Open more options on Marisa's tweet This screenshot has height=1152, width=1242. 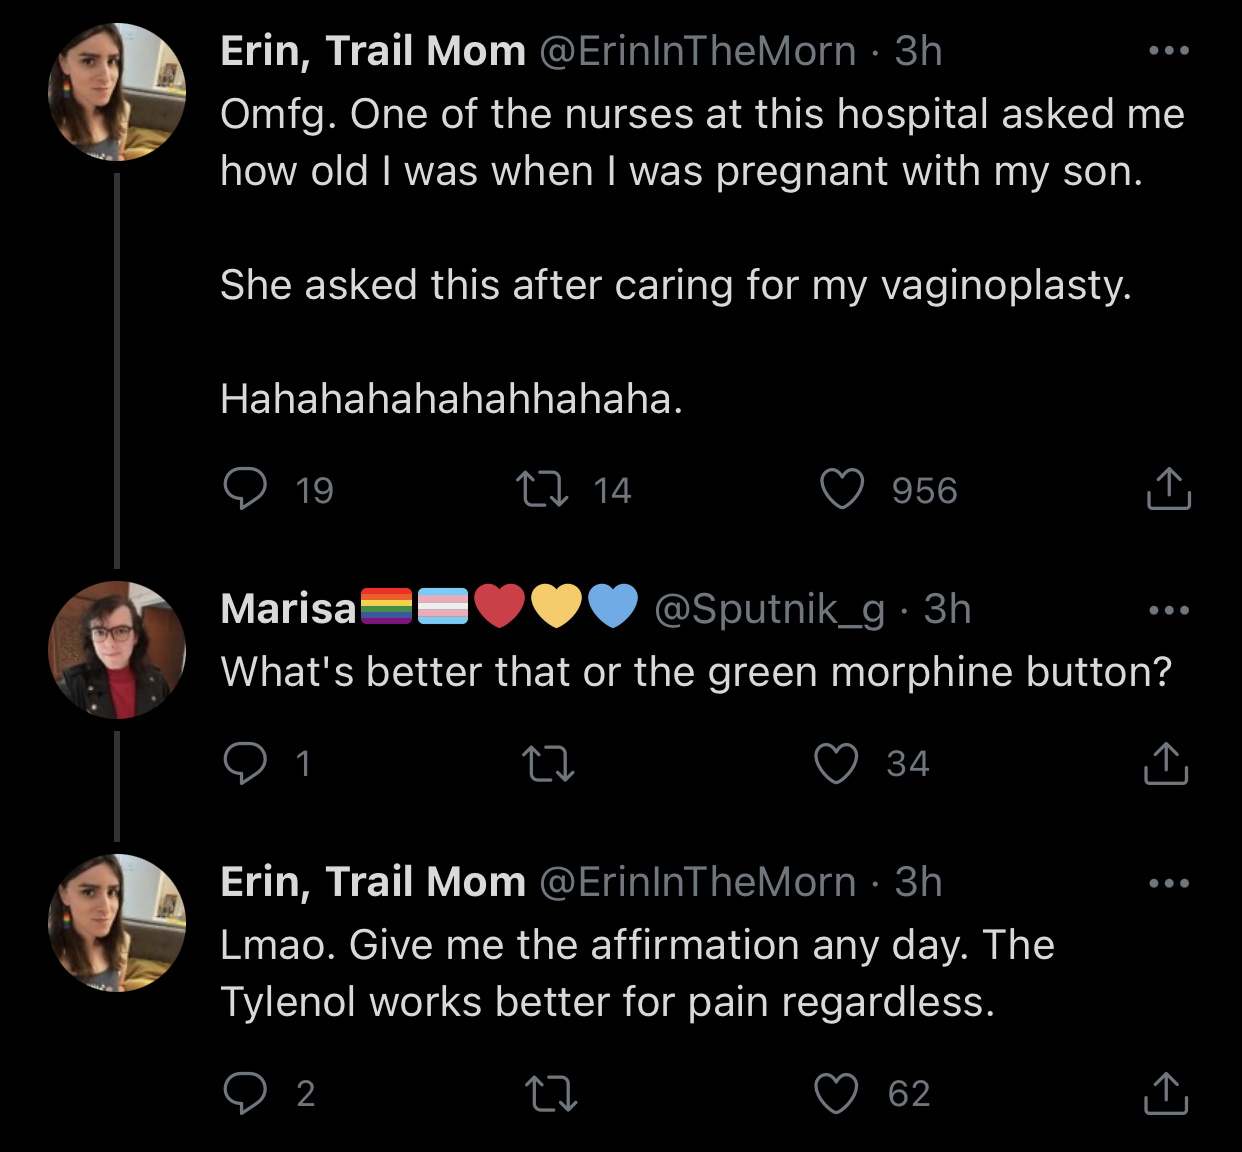[x=1168, y=610]
